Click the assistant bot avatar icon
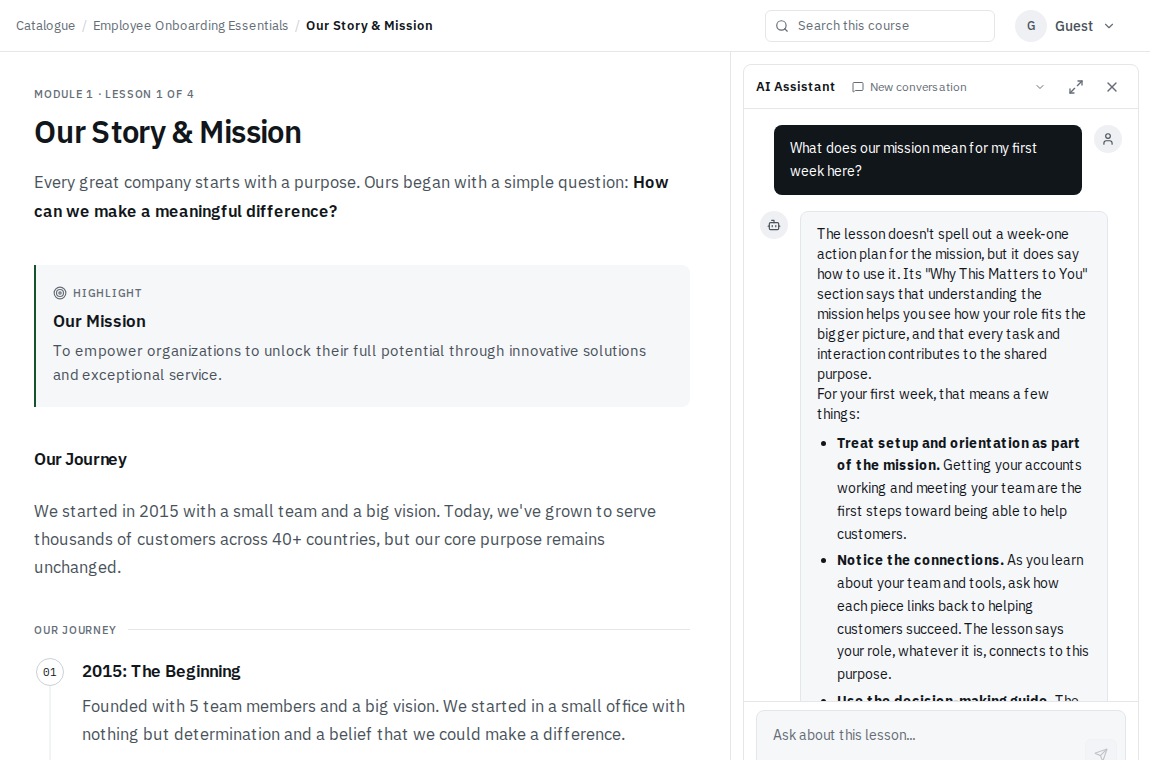This screenshot has width=1150, height=760. pos(774,225)
